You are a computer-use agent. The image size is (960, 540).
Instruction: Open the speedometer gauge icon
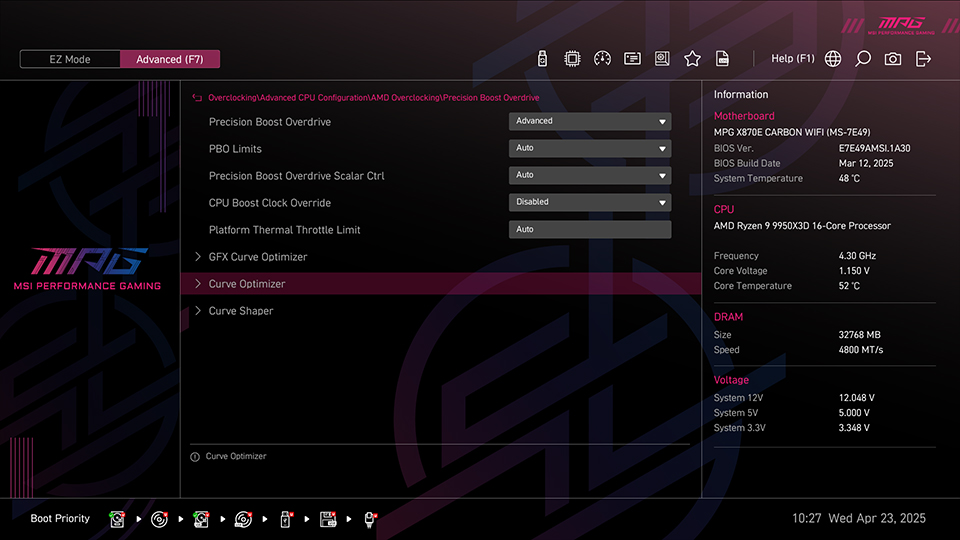[x=602, y=59]
